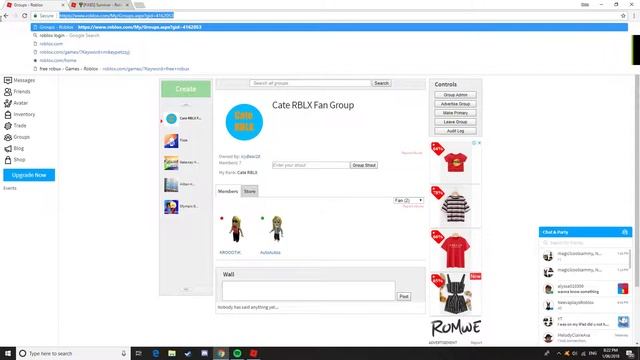Choose free robux Games suggestion
This screenshot has width=640, height=360.
pos(329,69)
